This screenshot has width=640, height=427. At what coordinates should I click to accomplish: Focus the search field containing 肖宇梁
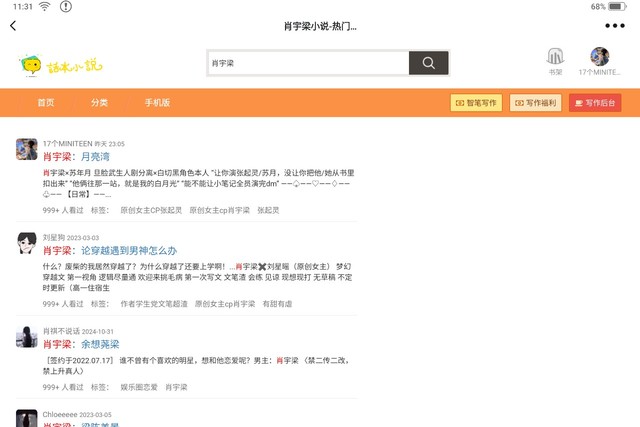click(x=307, y=63)
